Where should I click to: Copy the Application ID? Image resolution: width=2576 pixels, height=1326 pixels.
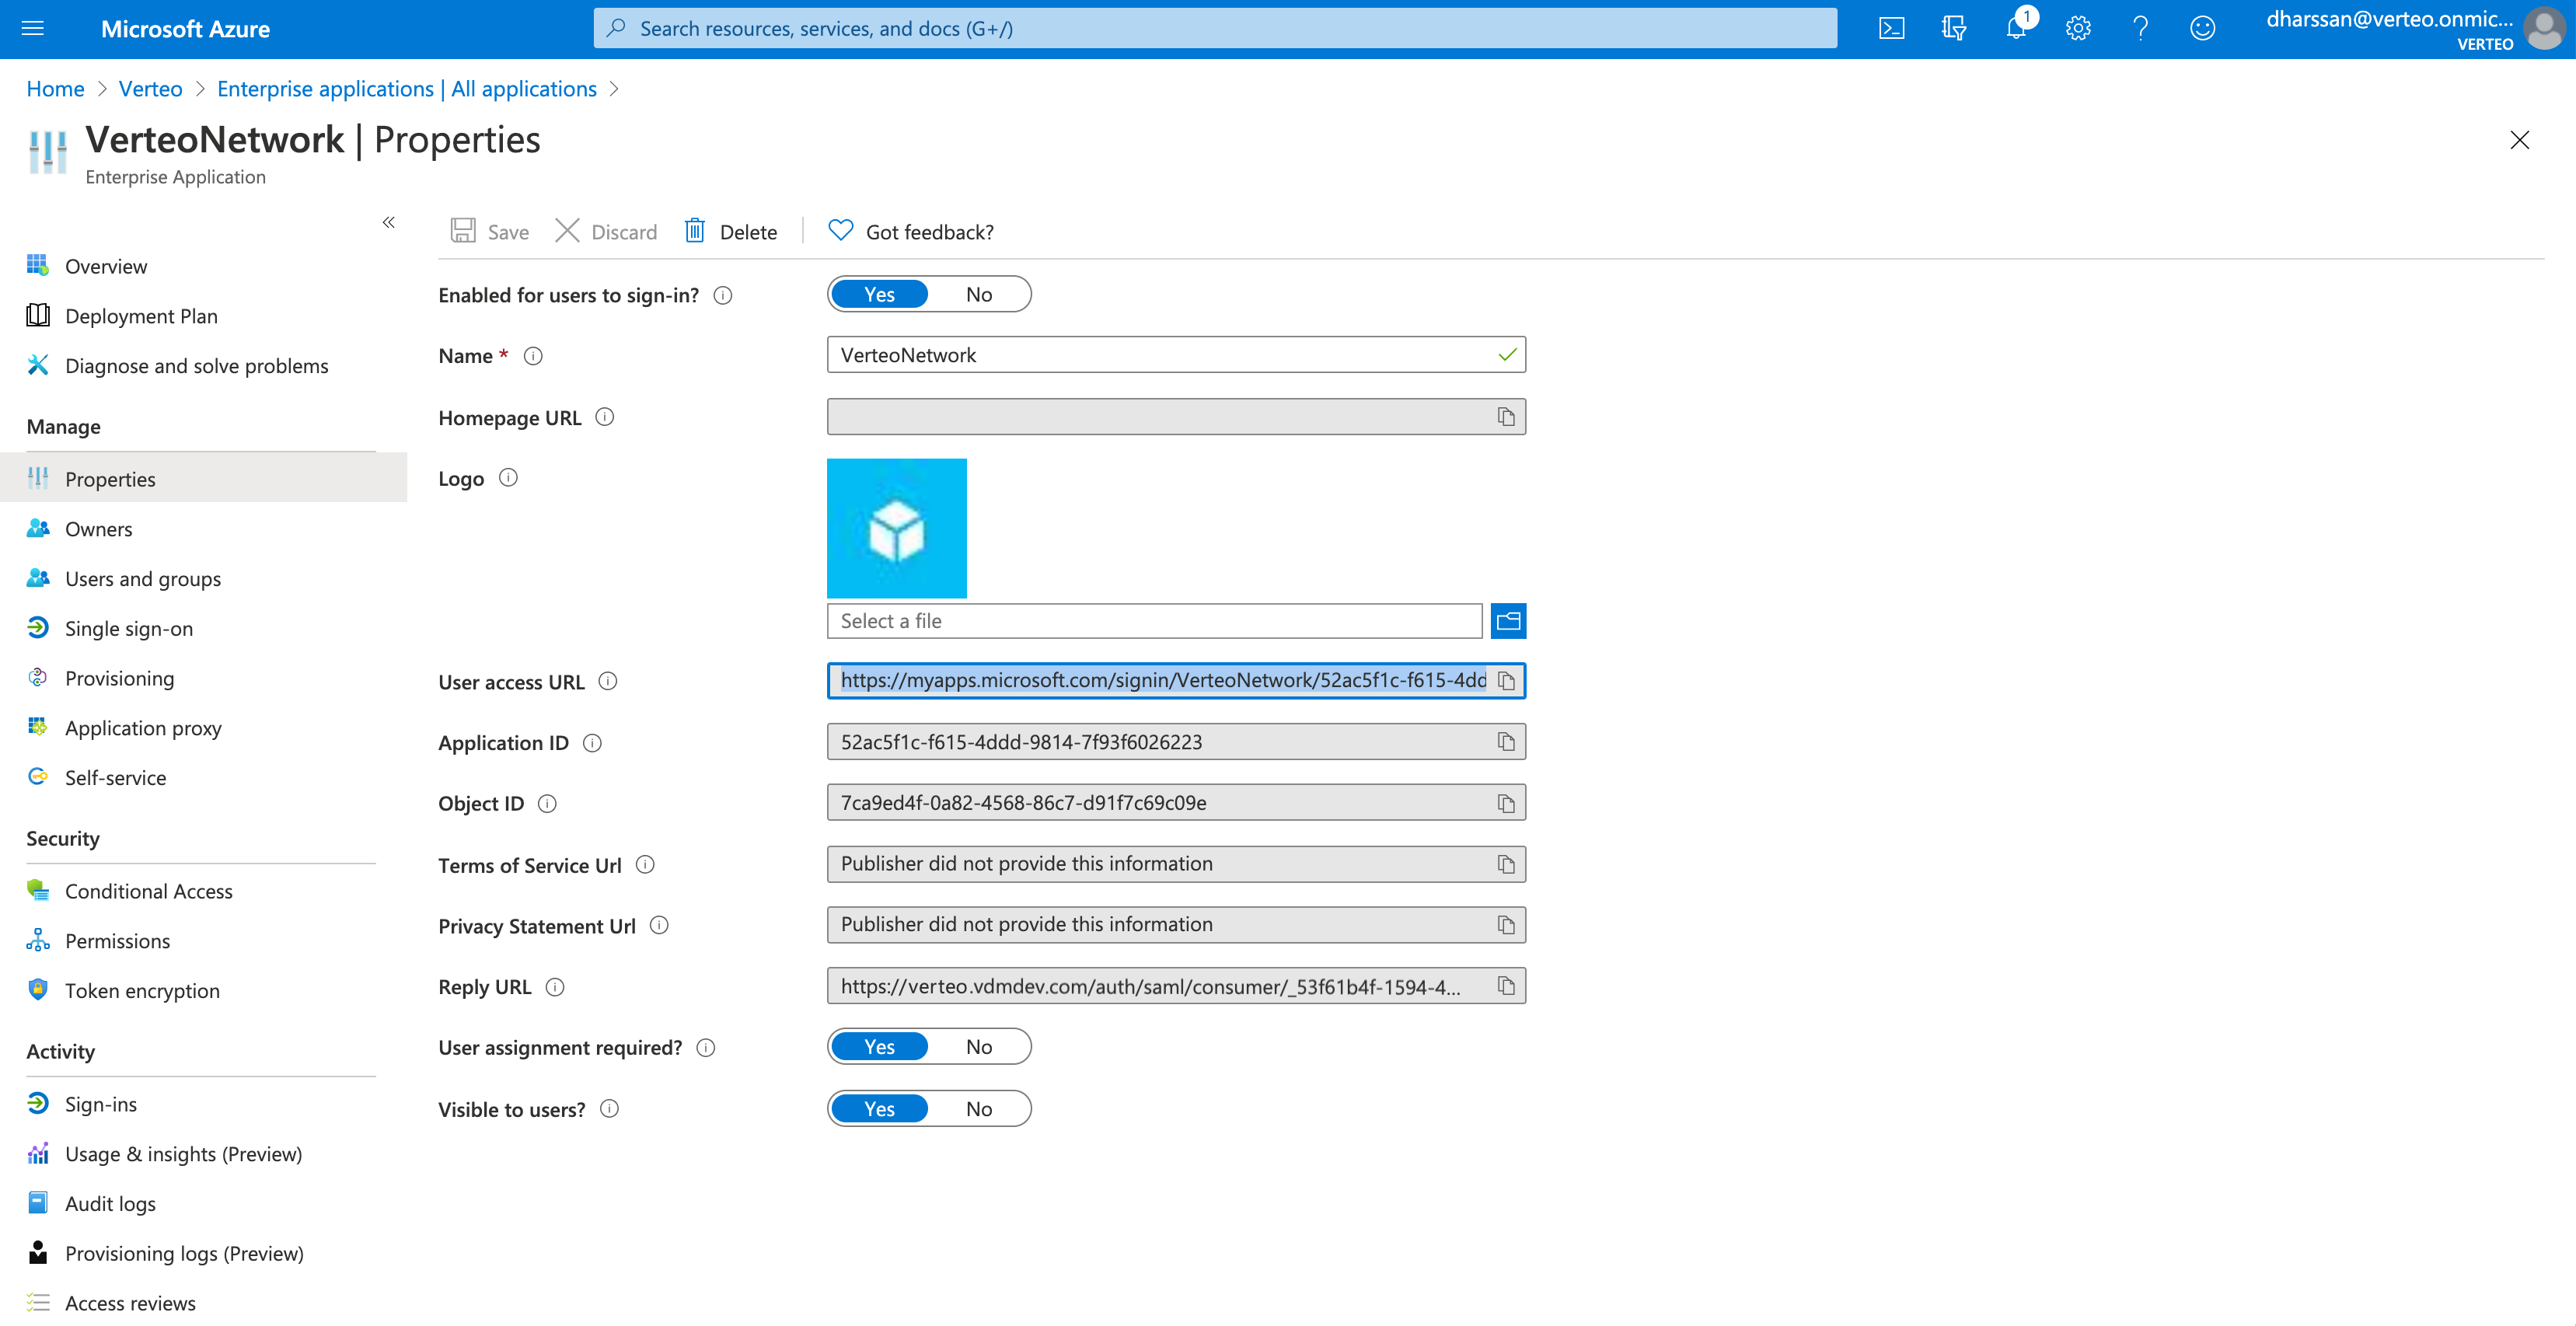tap(1506, 742)
